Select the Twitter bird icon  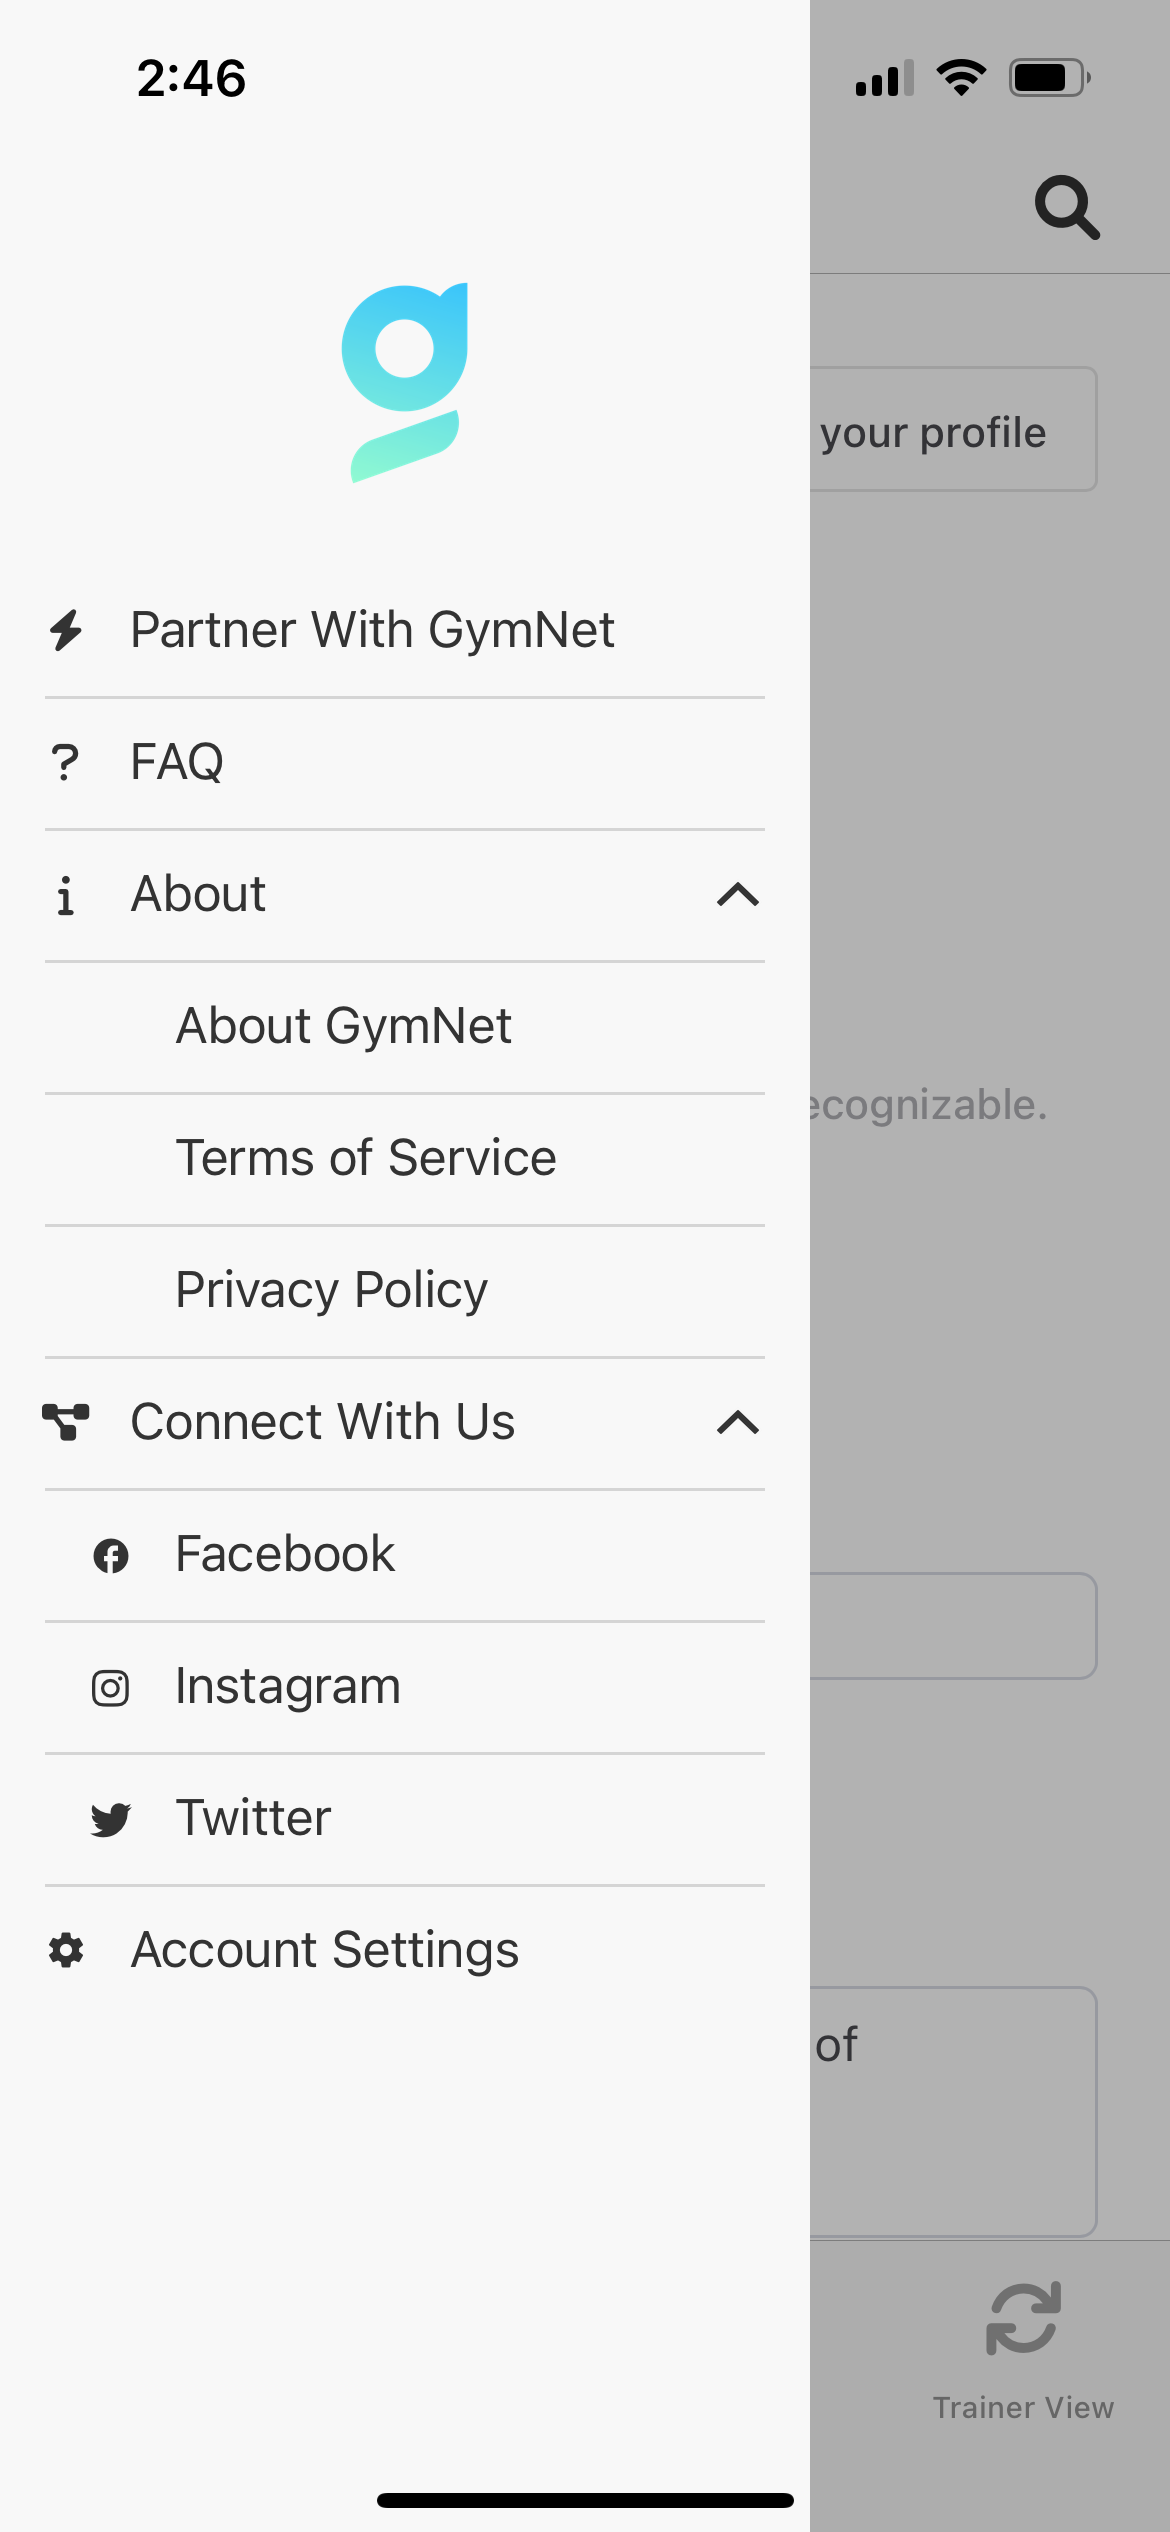click(110, 1819)
